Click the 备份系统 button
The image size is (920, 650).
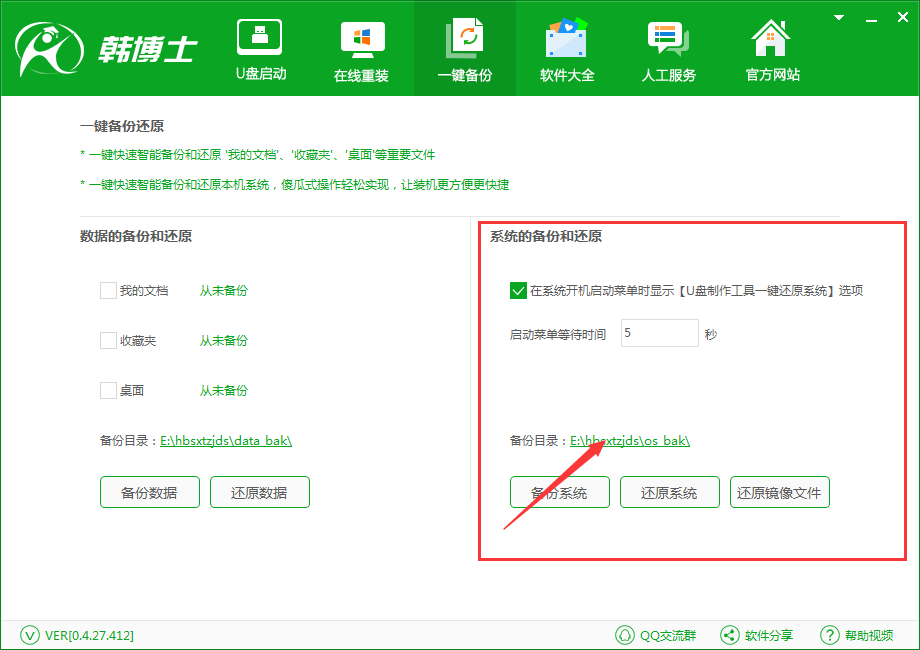tap(559, 491)
